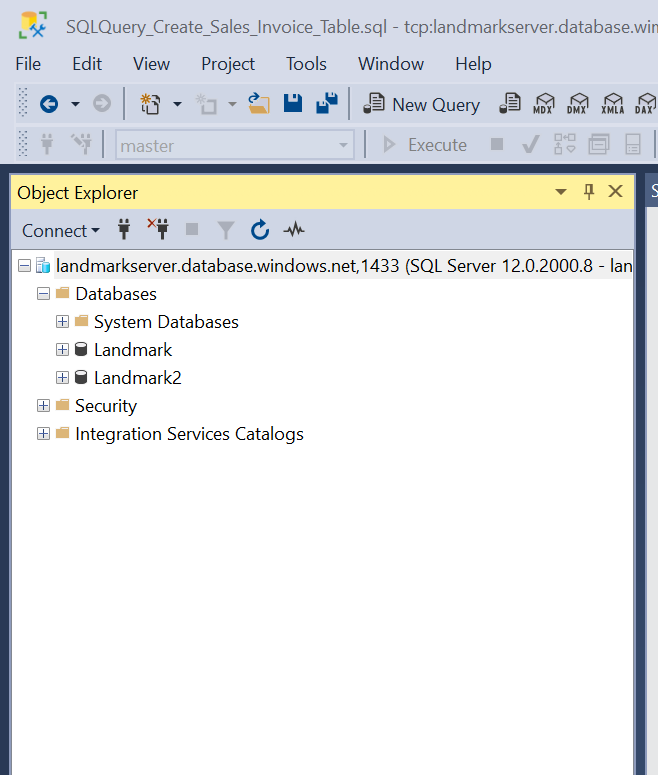The image size is (658, 775).
Task: Click the New Query button
Action: pos(422,104)
